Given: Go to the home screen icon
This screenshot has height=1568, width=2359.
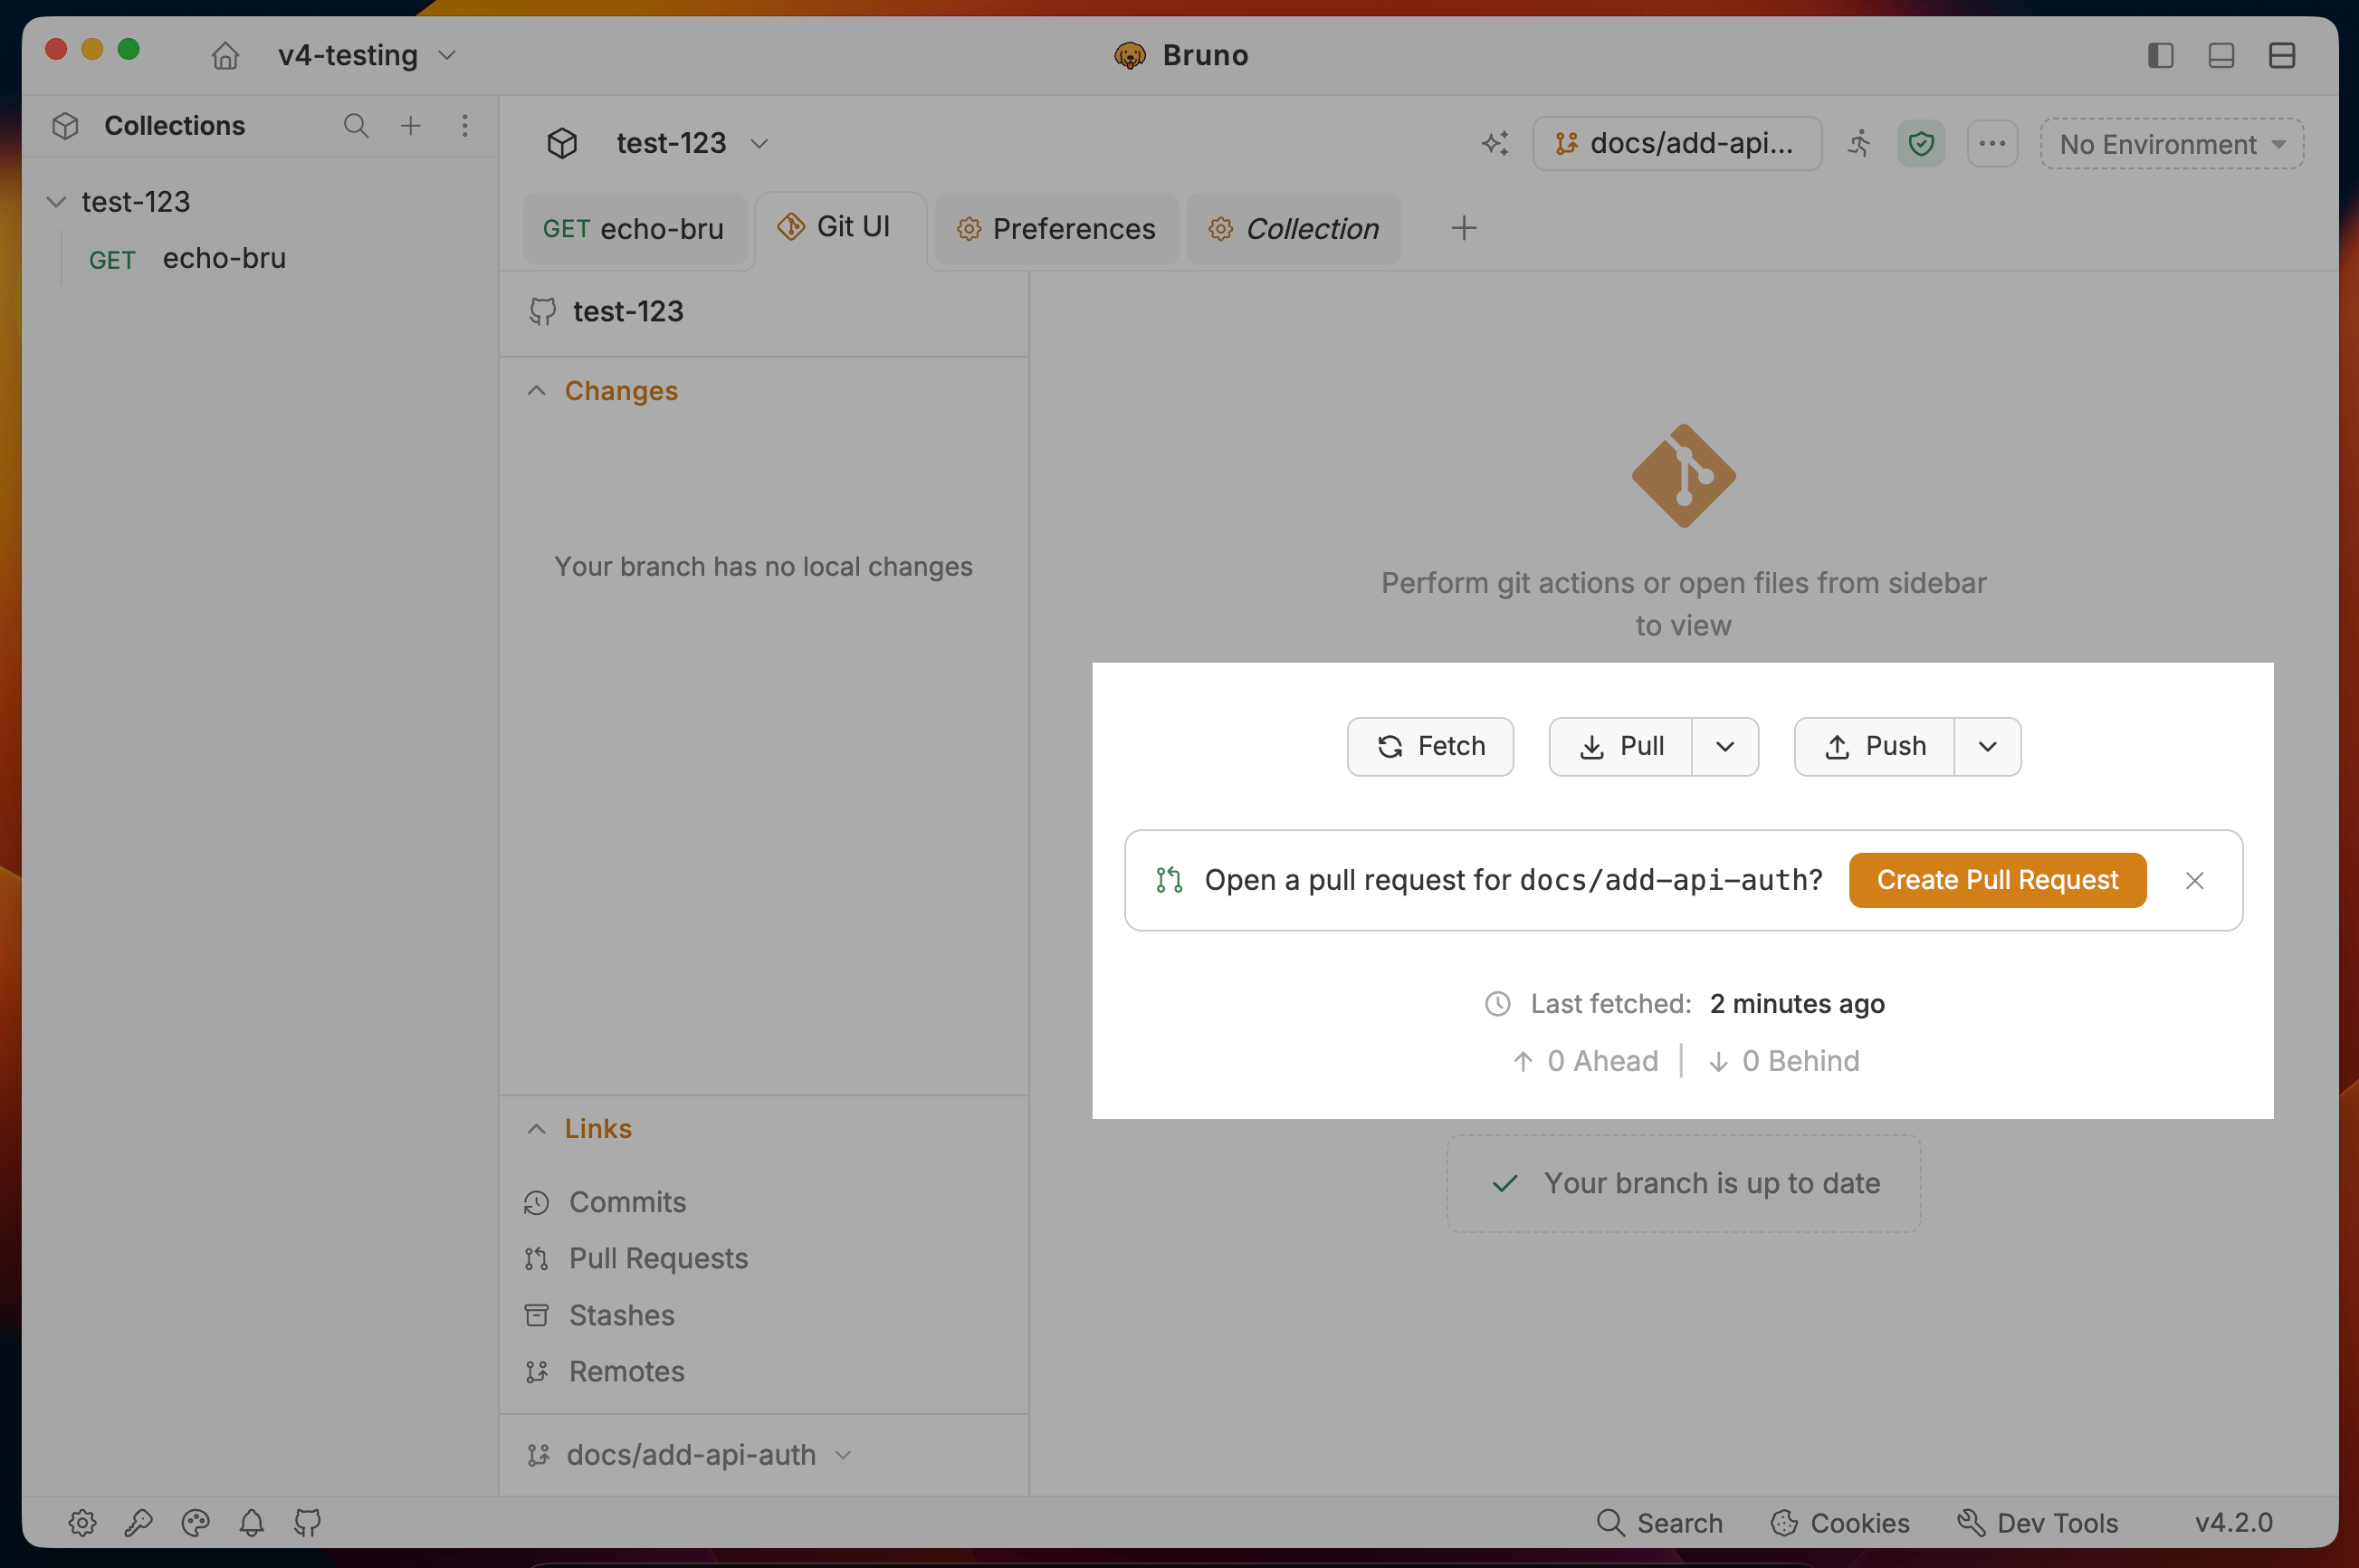Looking at the screenshot, I should point(225,55).
